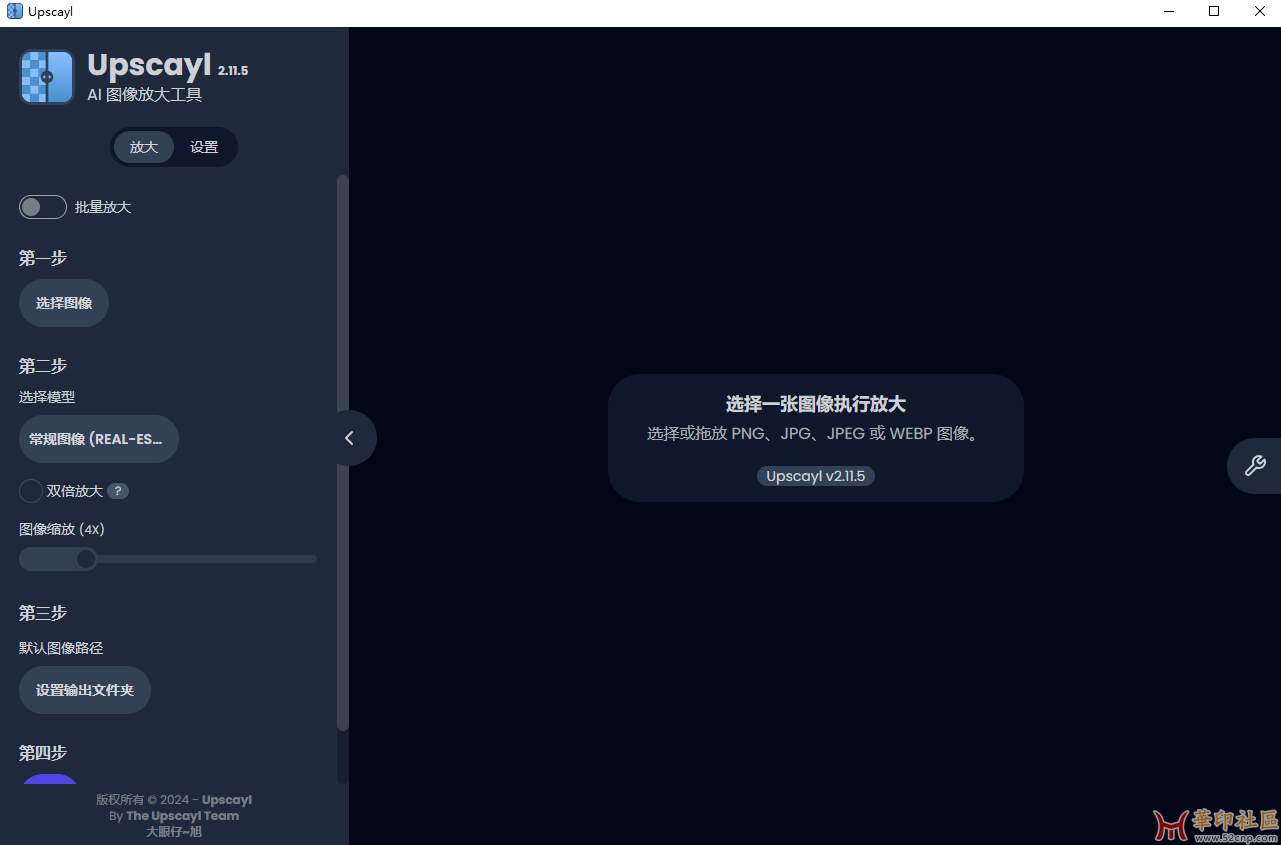
Task: Click the 图像缩放 (4X) label
Action: [62, 529]
